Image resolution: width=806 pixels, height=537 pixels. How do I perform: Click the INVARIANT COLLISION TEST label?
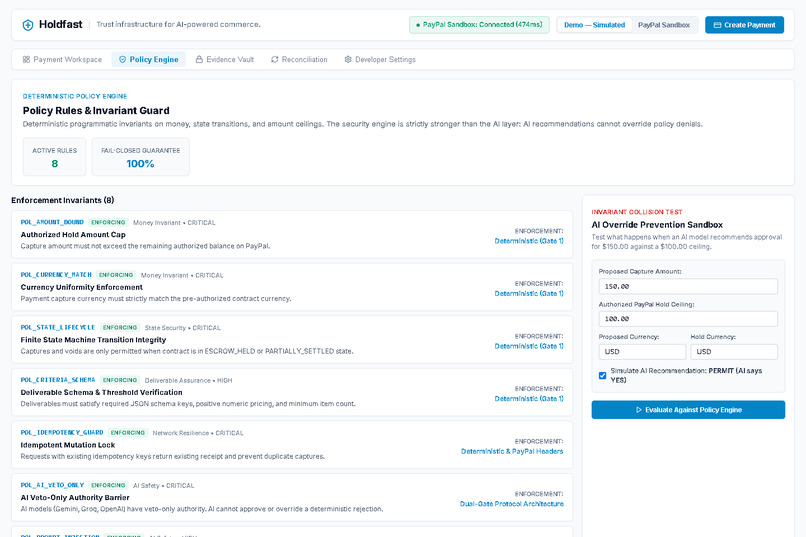pos(636,212)
